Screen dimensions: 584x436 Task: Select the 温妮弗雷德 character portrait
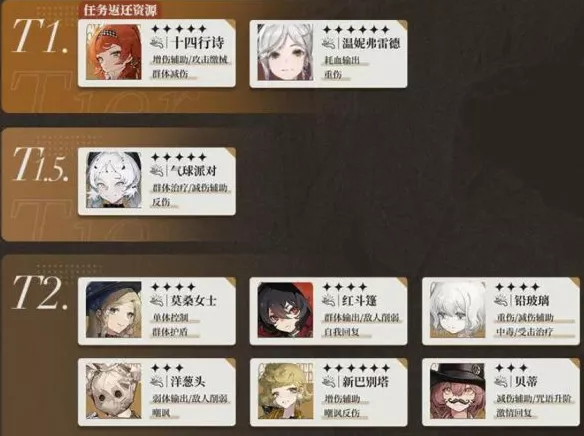(x=285, y=52)
